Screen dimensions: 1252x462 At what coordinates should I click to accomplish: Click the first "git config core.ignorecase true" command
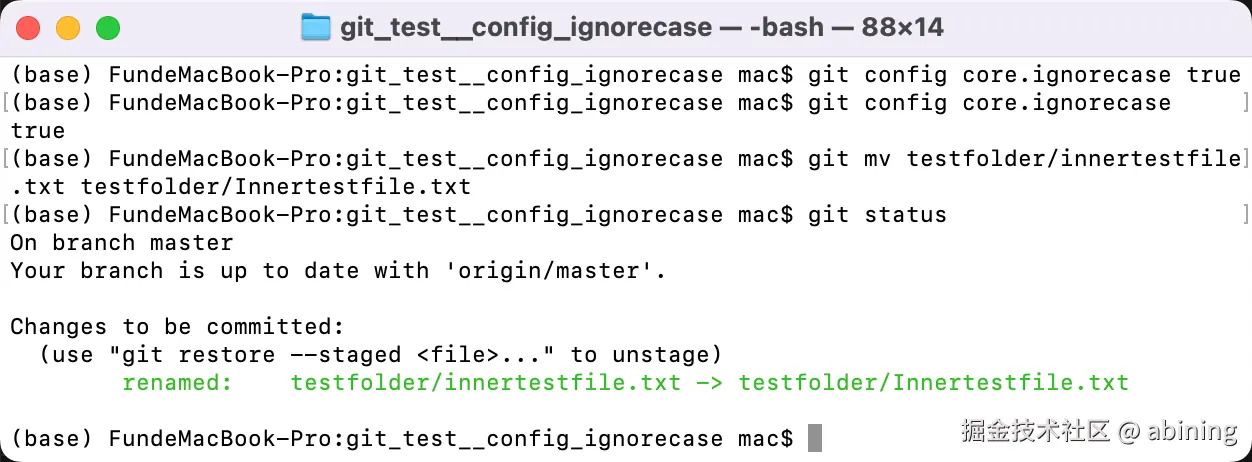click(x=1024, y=74)
